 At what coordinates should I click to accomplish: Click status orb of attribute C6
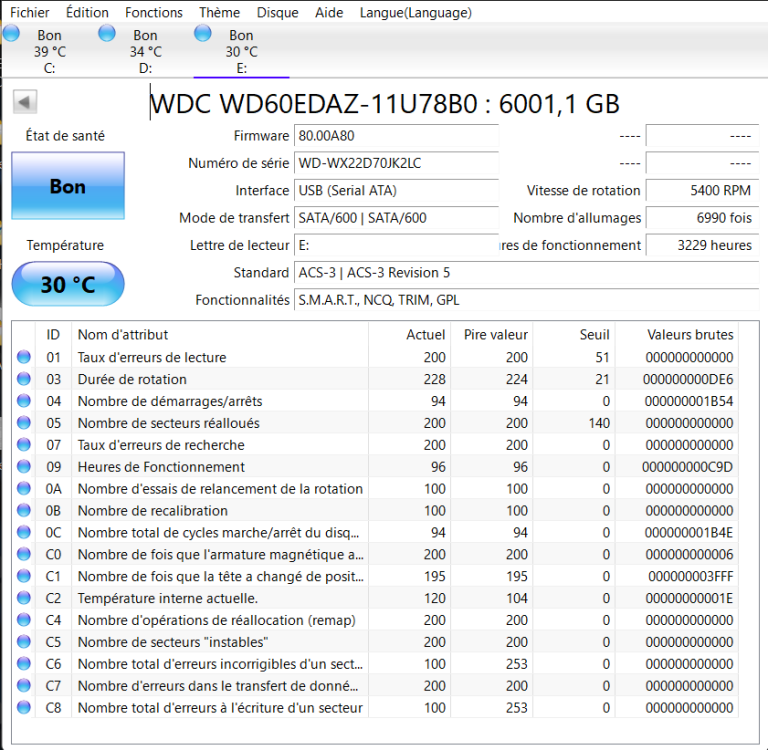(x=24, y=664)
